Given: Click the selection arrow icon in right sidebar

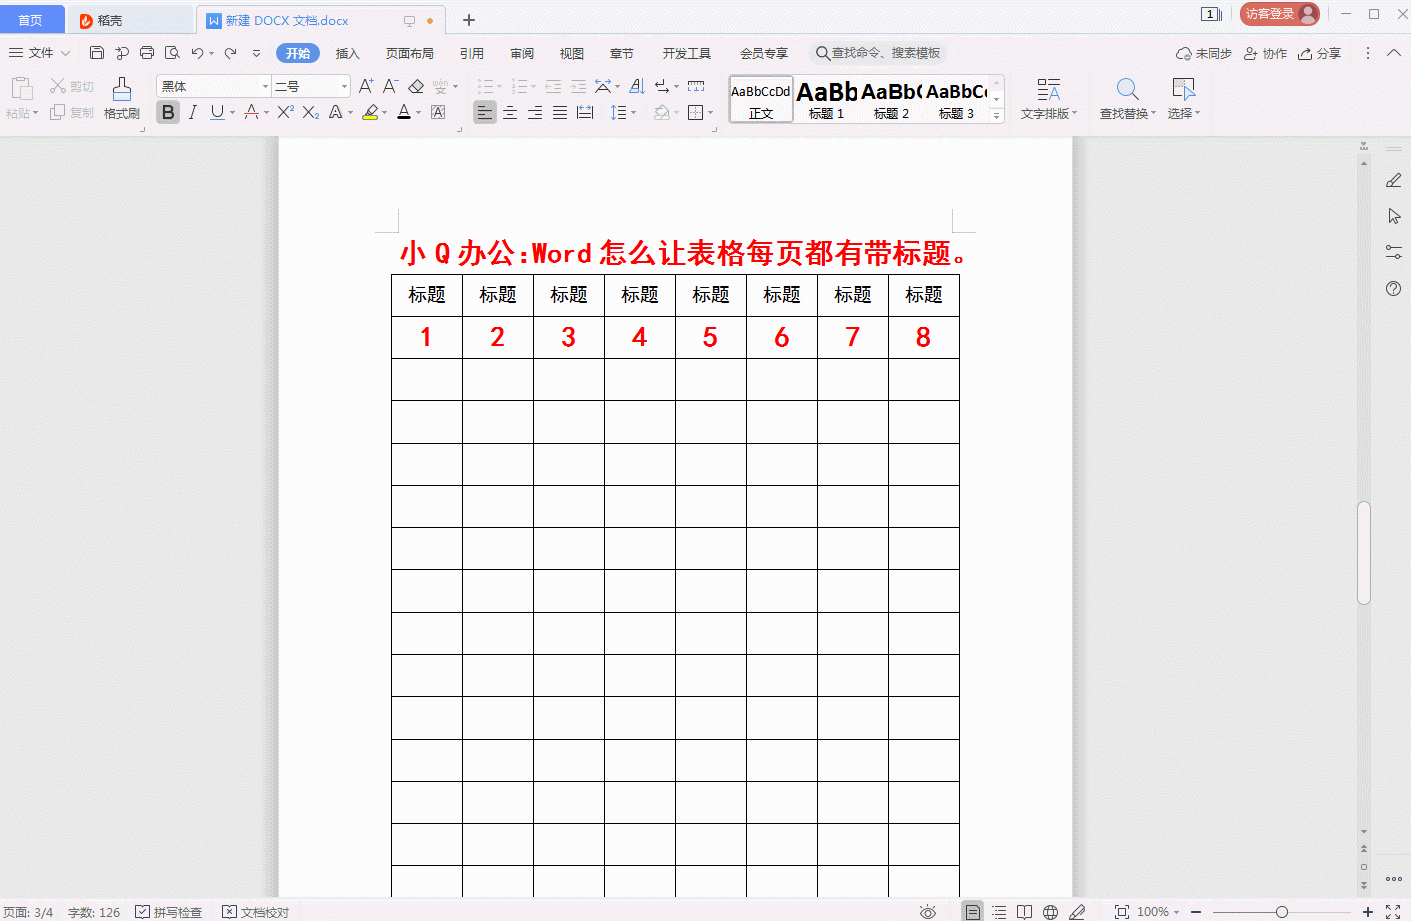Looking at the screenshot, I should (x=1394, y=216).
